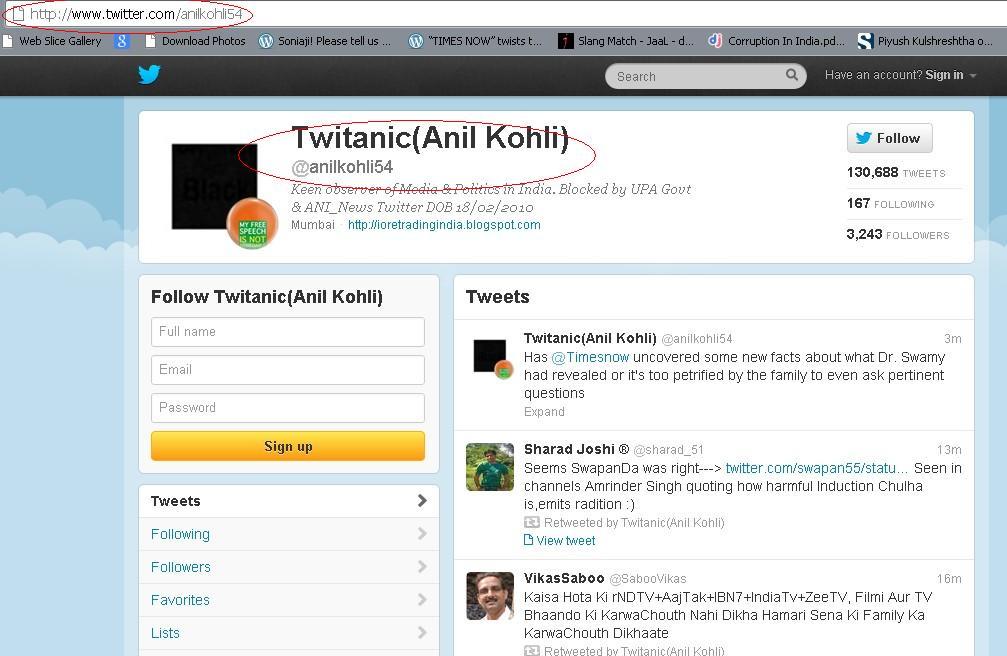Focus the browser address bar URL
The width and height of the screenshot is (1007, 656).
(137, 13)
